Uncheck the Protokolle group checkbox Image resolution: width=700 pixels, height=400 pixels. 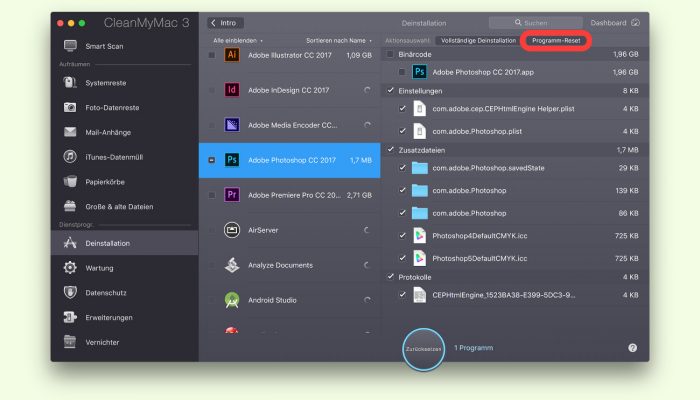pyautogui.click(x=390, y=277)
